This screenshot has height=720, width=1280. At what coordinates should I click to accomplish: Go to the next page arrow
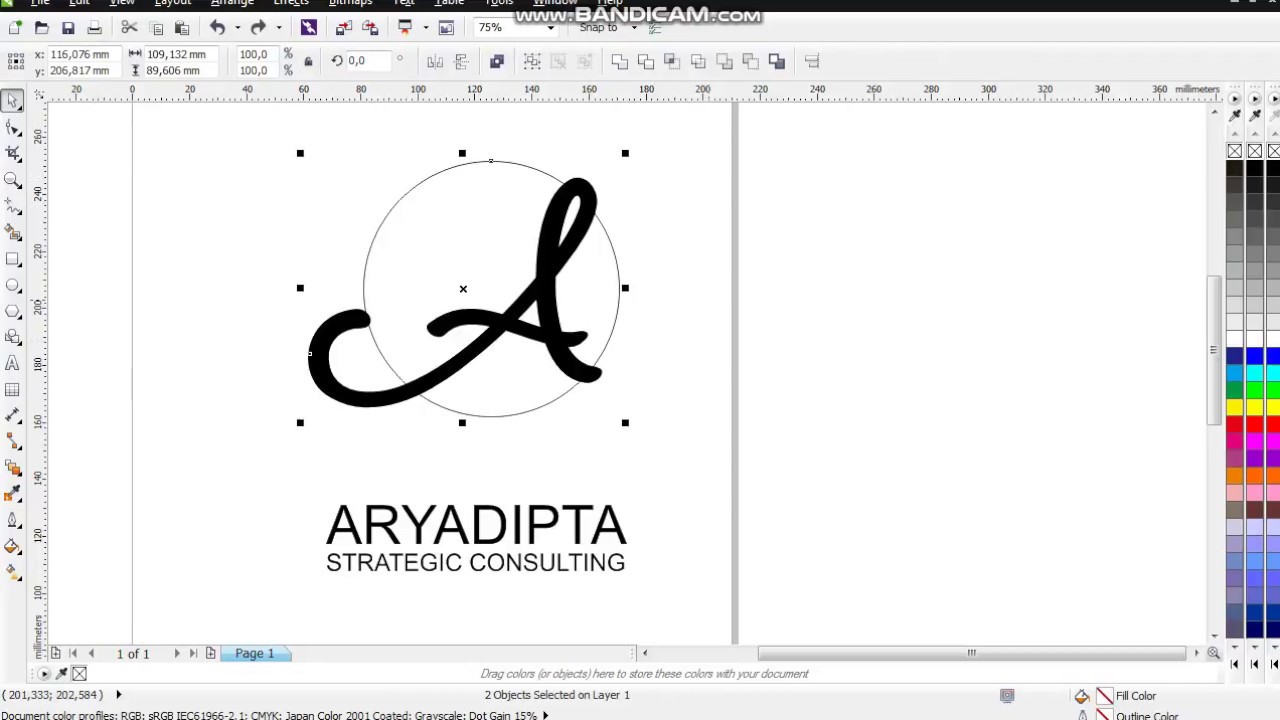point(177,653)
